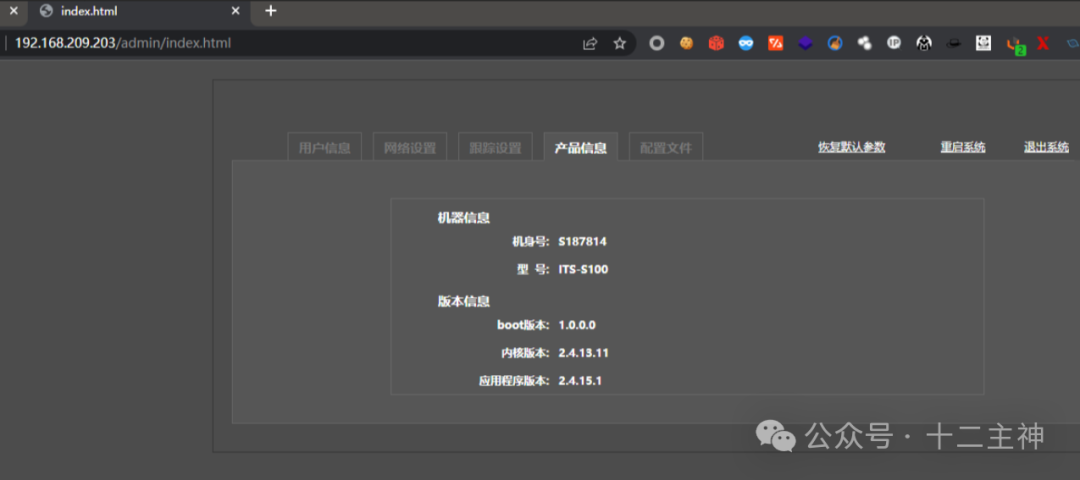Image resolution: width=1080 pixels, height=480 pixels.
Task: Click the black-white hooded figure extension
Action: click(x=924, y=43)
